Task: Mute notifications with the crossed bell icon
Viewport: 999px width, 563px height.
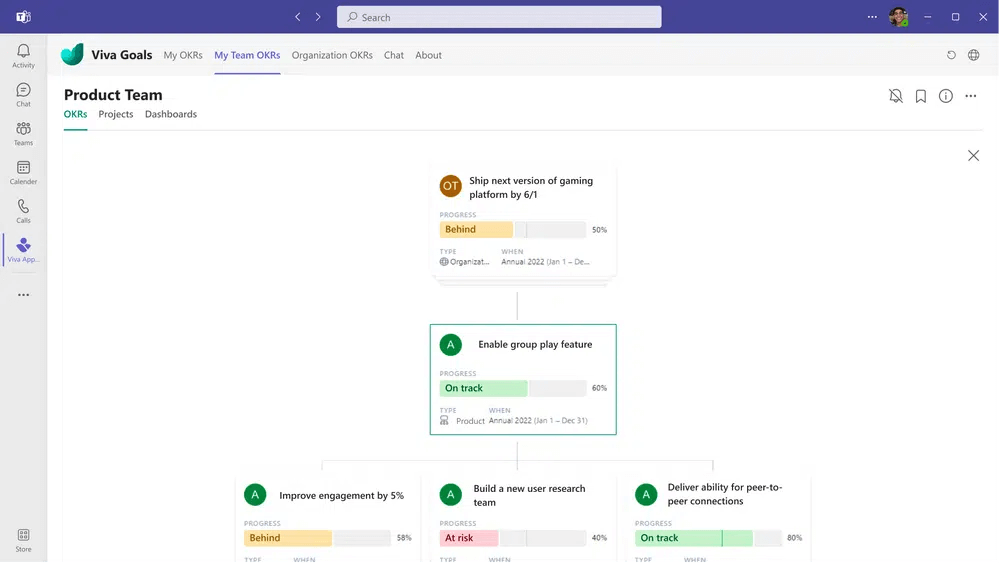Action: click(896, 96)
